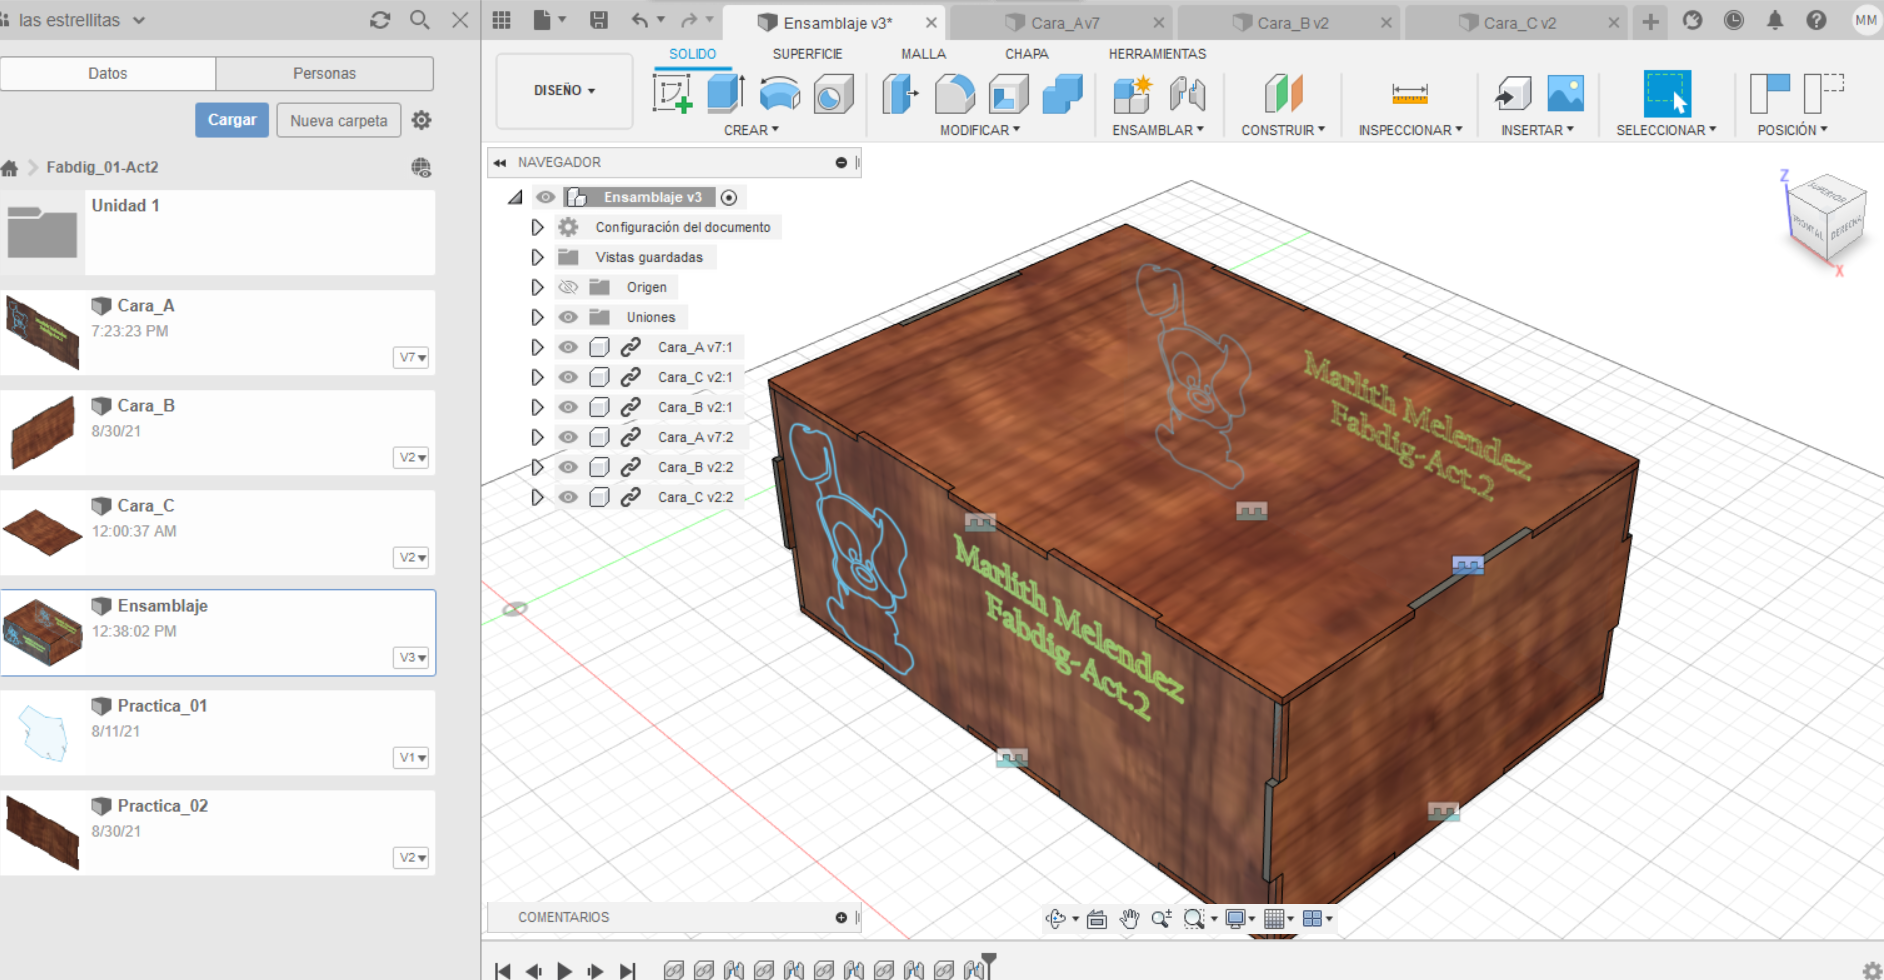Refresh the data panel

(x=380, y=20)
